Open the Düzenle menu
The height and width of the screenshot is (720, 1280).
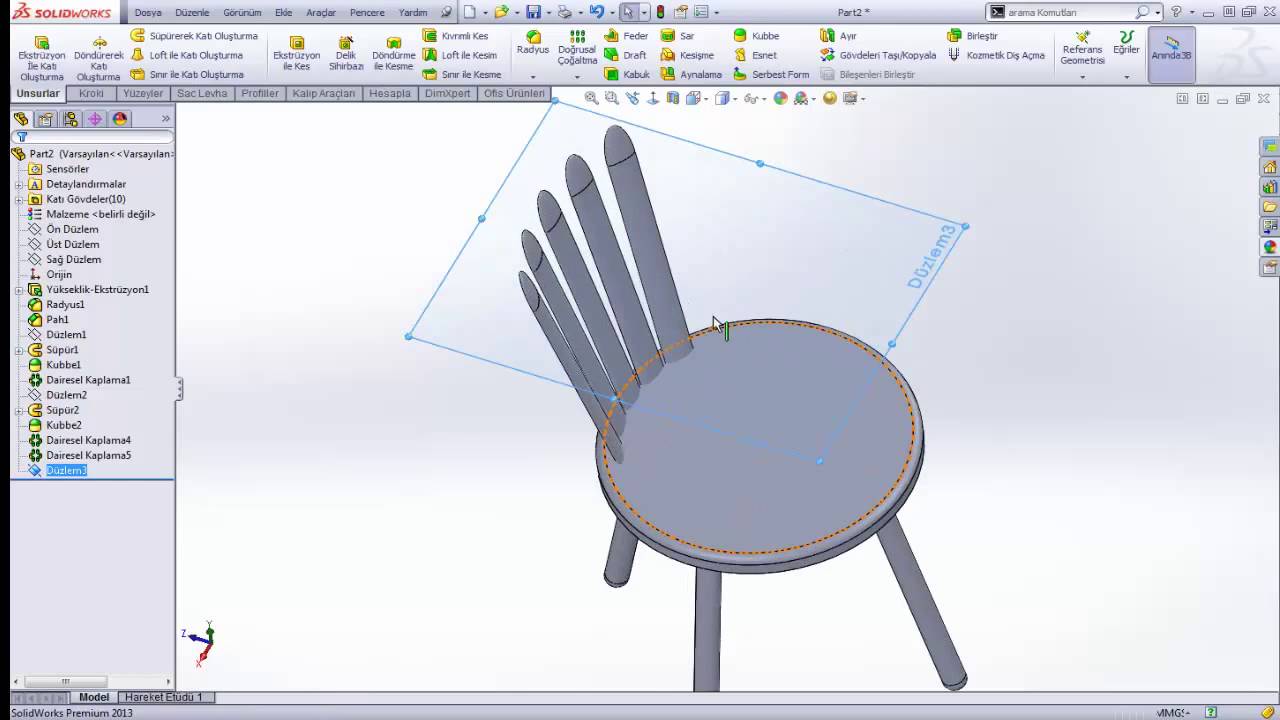click(192, 12)
